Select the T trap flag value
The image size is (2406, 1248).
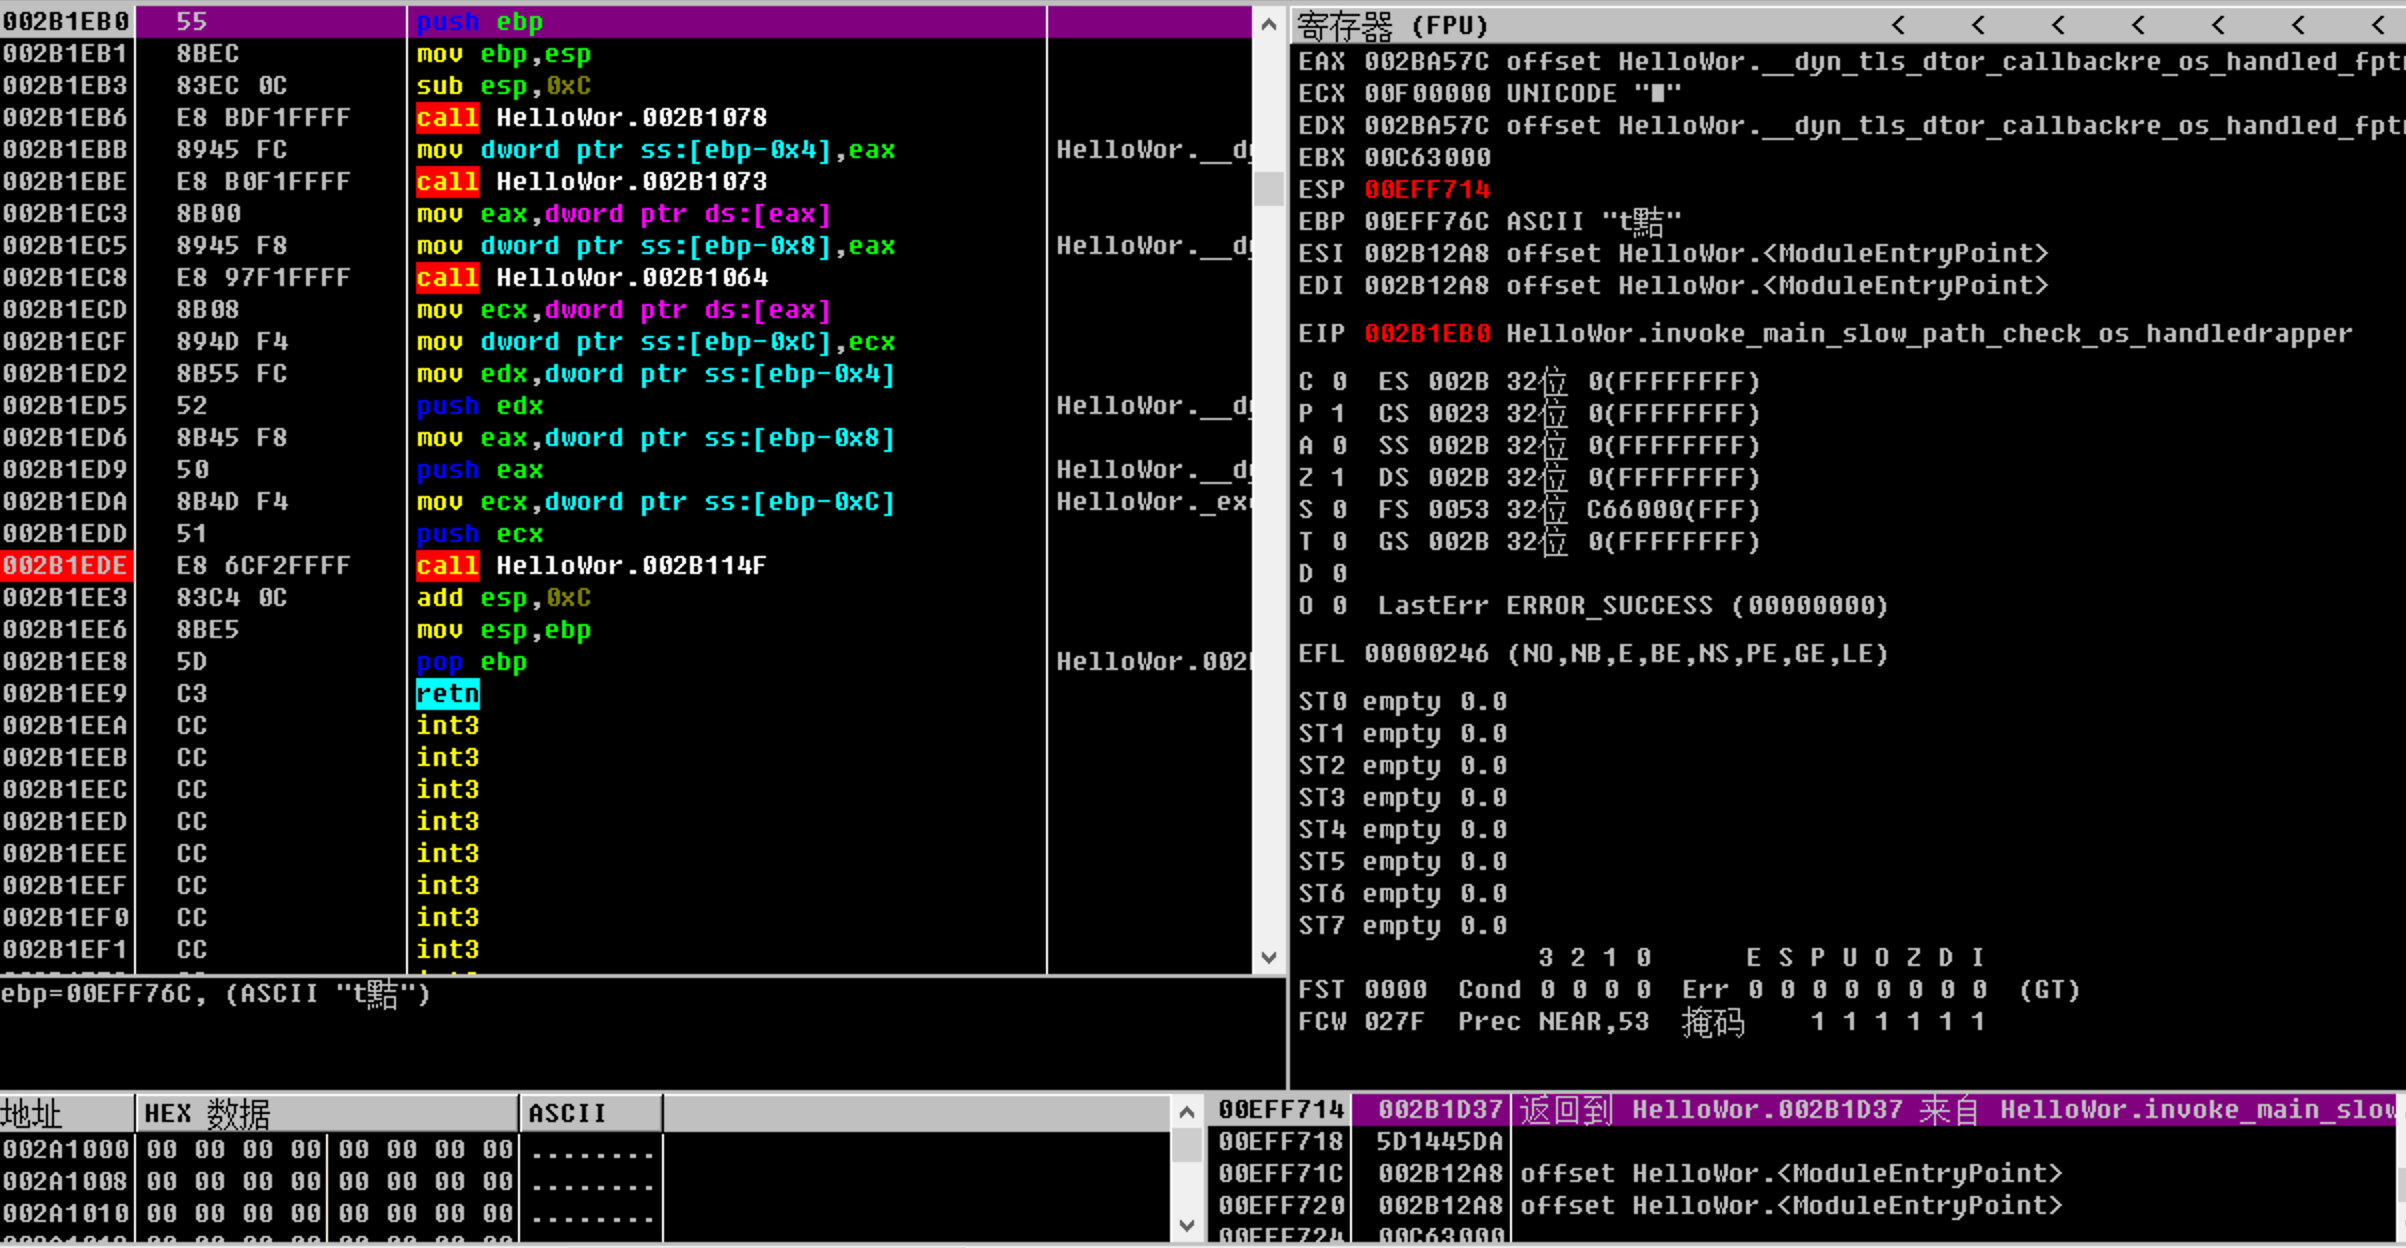[1339, 541]
